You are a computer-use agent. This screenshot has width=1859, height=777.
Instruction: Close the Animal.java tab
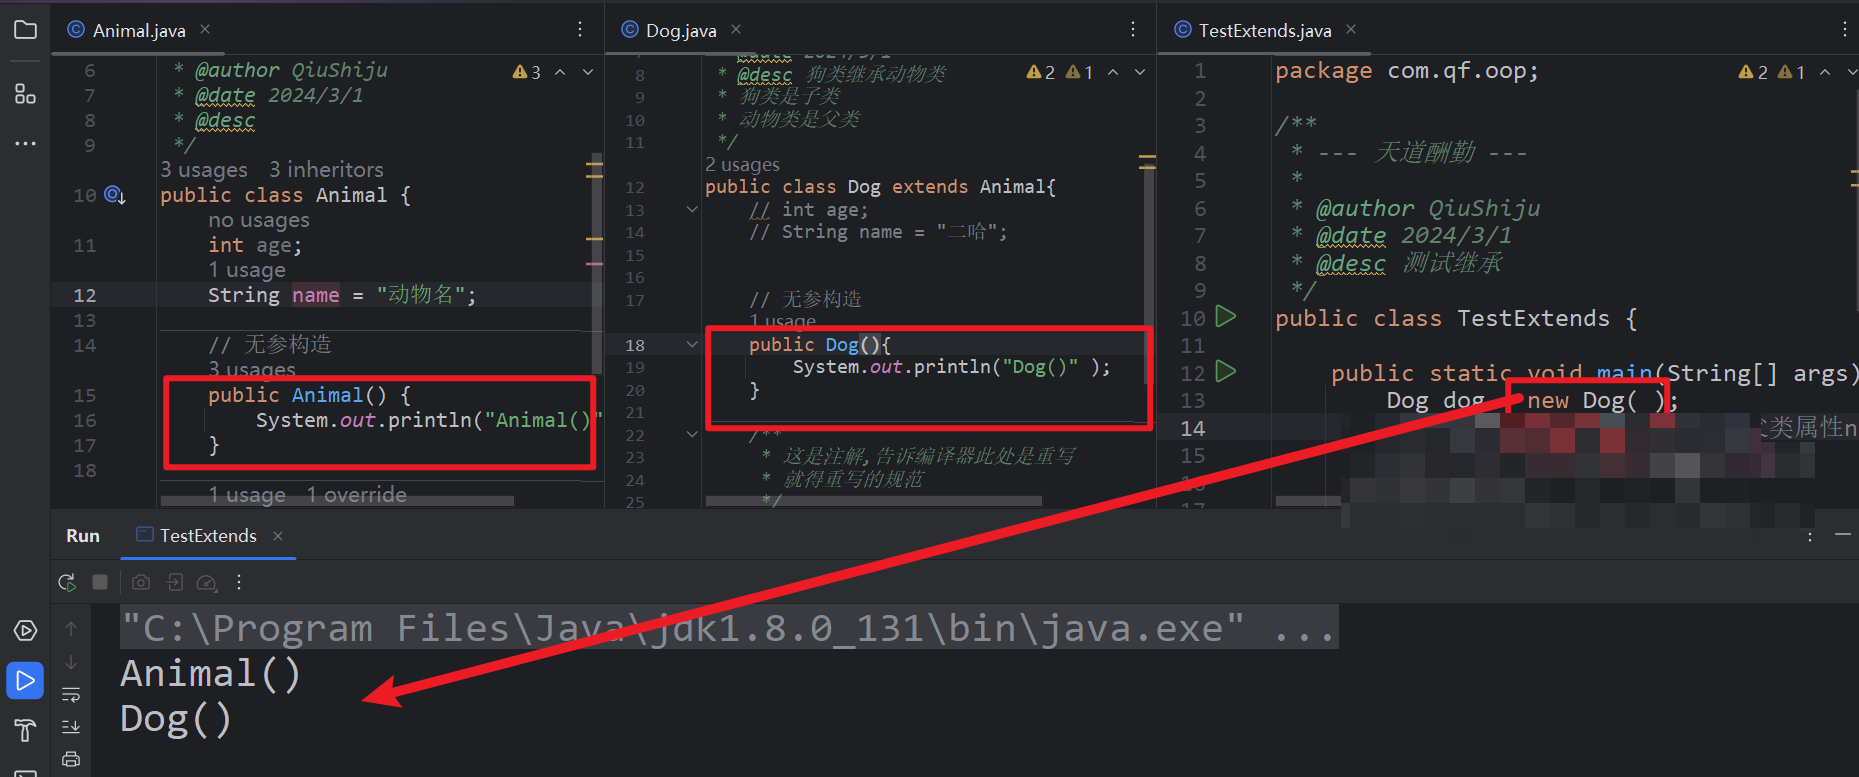[205, 30]
